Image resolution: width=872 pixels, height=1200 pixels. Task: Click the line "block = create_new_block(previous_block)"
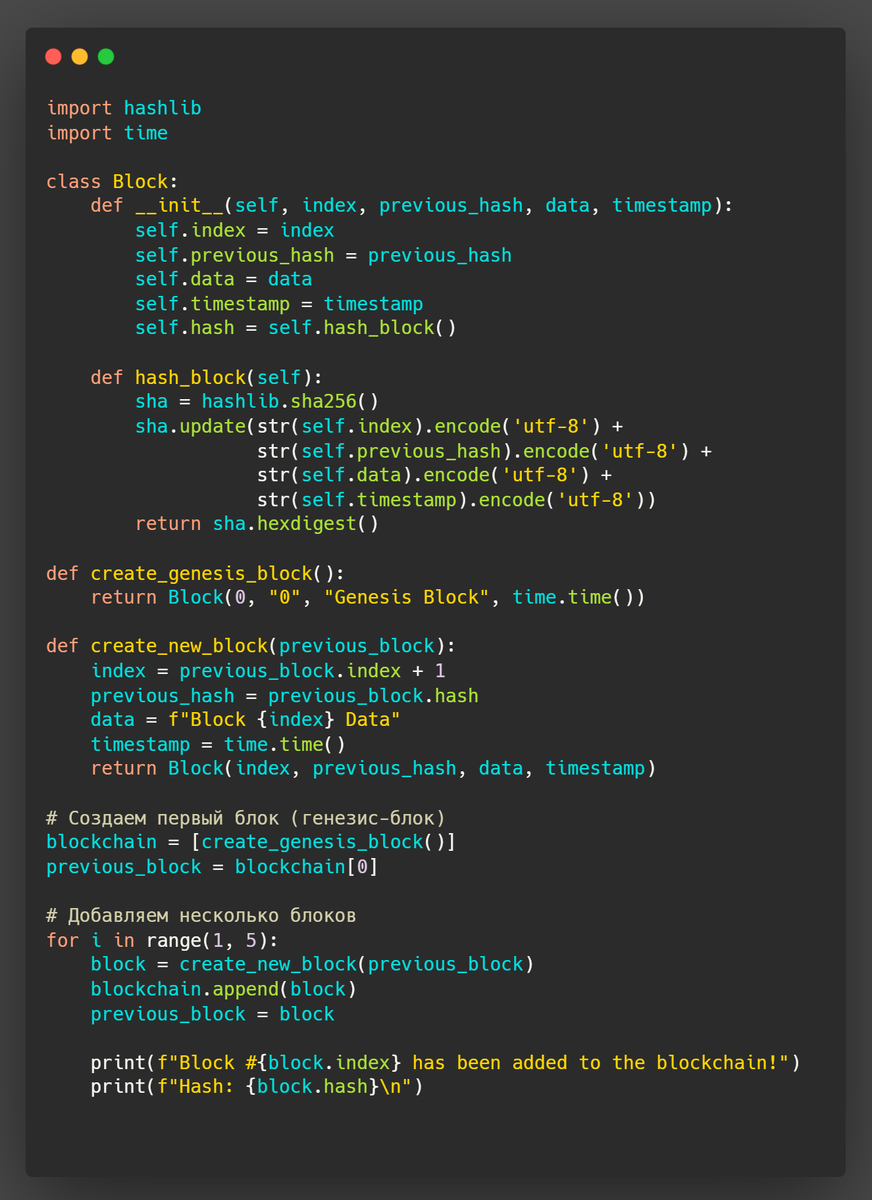pos(313,965)
